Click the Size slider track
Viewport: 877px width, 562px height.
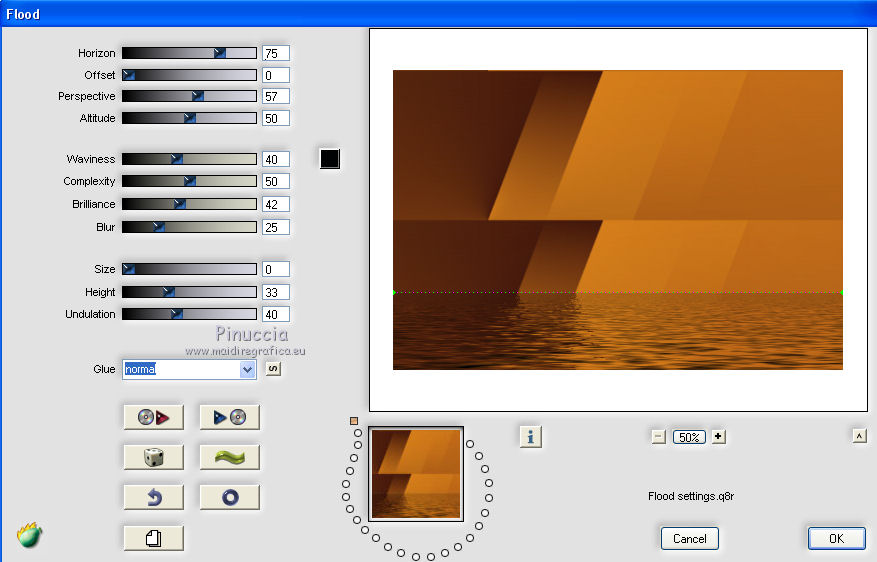coord(189,269)
